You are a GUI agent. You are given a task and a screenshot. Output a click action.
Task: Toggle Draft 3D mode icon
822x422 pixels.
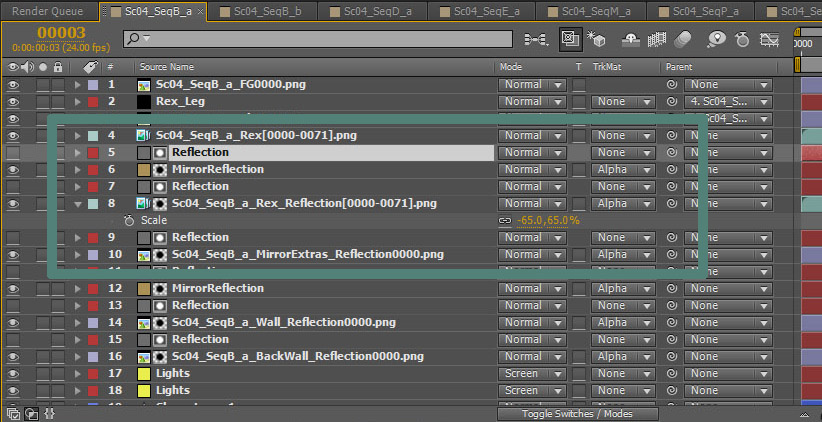click(571, 39)
